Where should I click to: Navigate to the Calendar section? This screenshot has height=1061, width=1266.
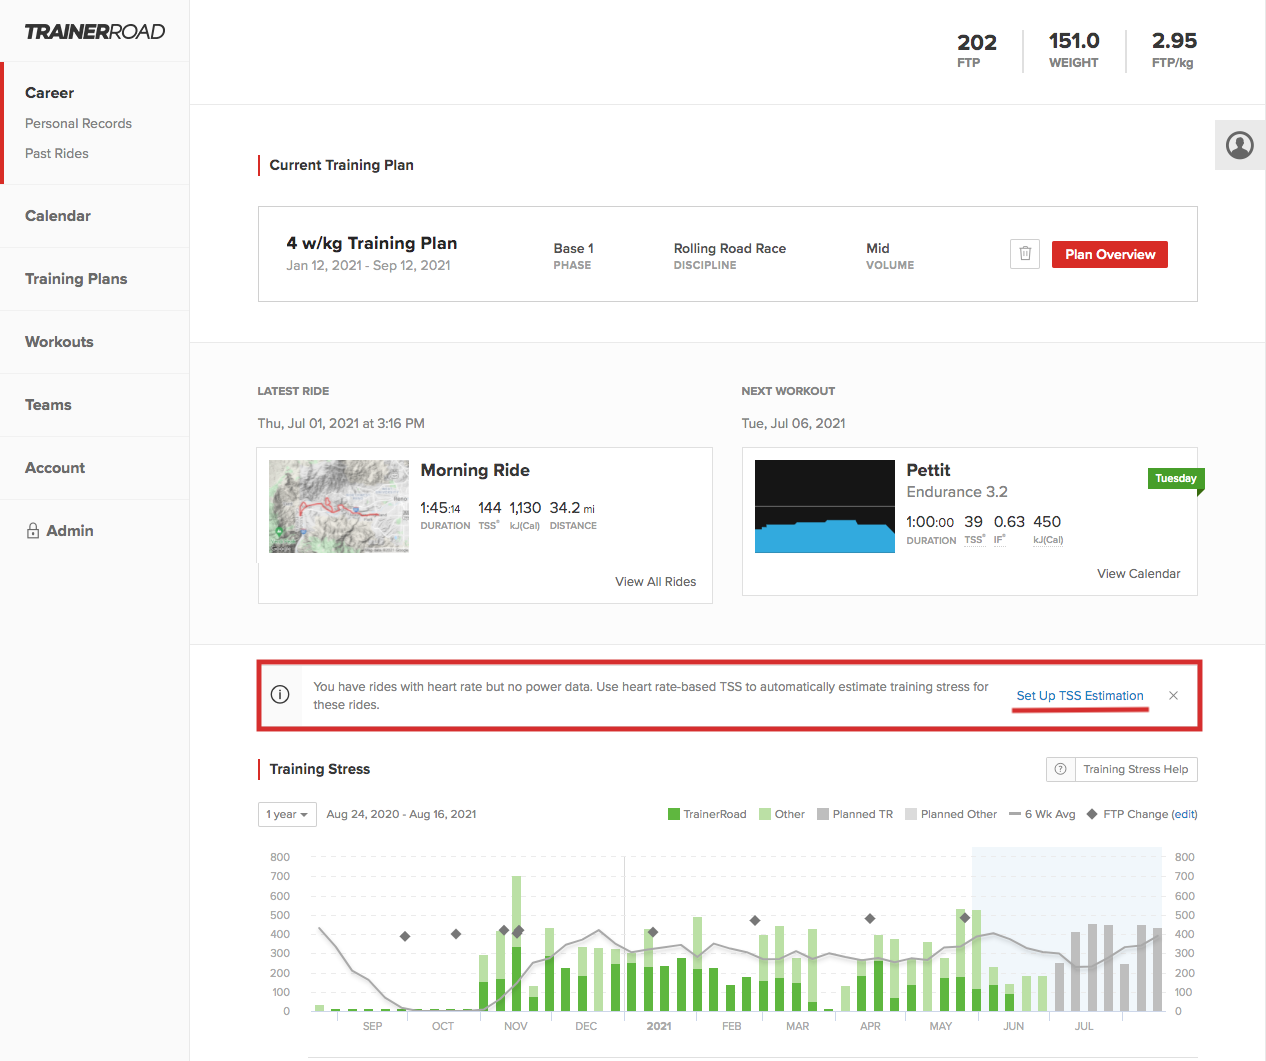point(58,216)
